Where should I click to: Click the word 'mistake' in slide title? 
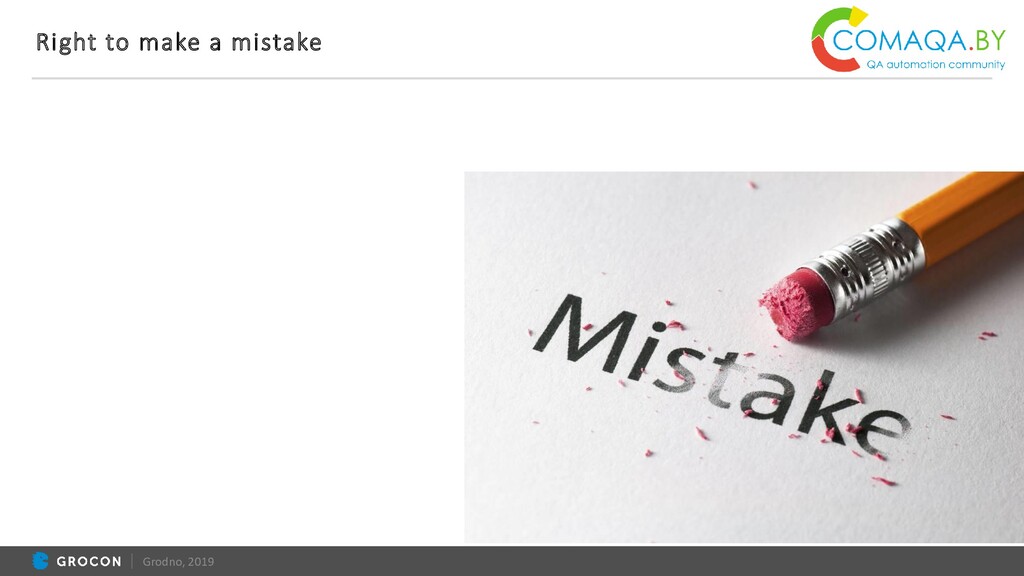point(276,42)
